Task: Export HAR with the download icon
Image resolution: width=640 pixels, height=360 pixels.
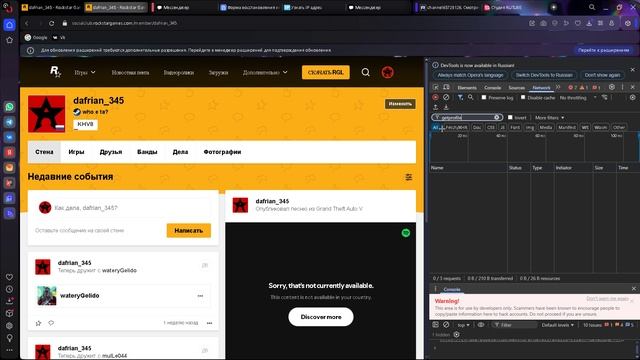Action: click(x=446, y=107)
